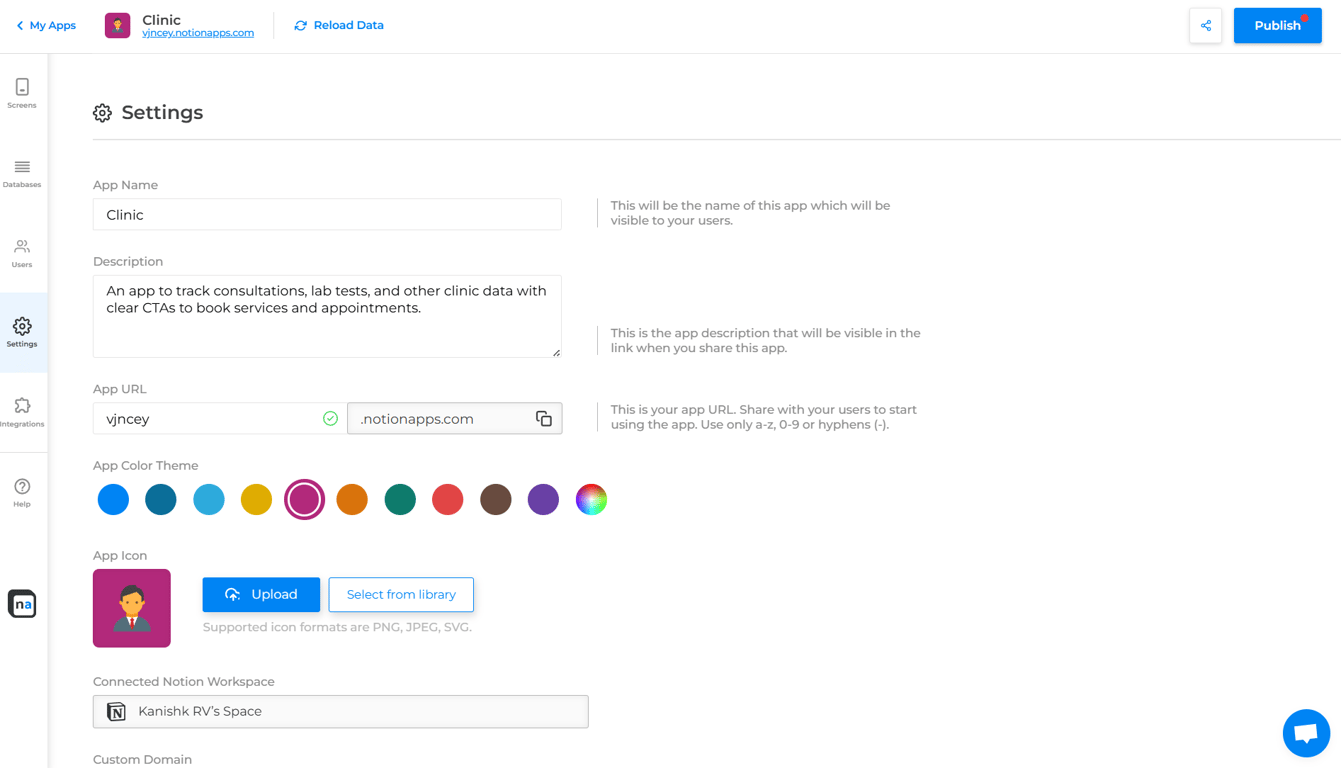Upload a new app icon
The width and height of the screenshot is (1341, 768).
(261, 595)
